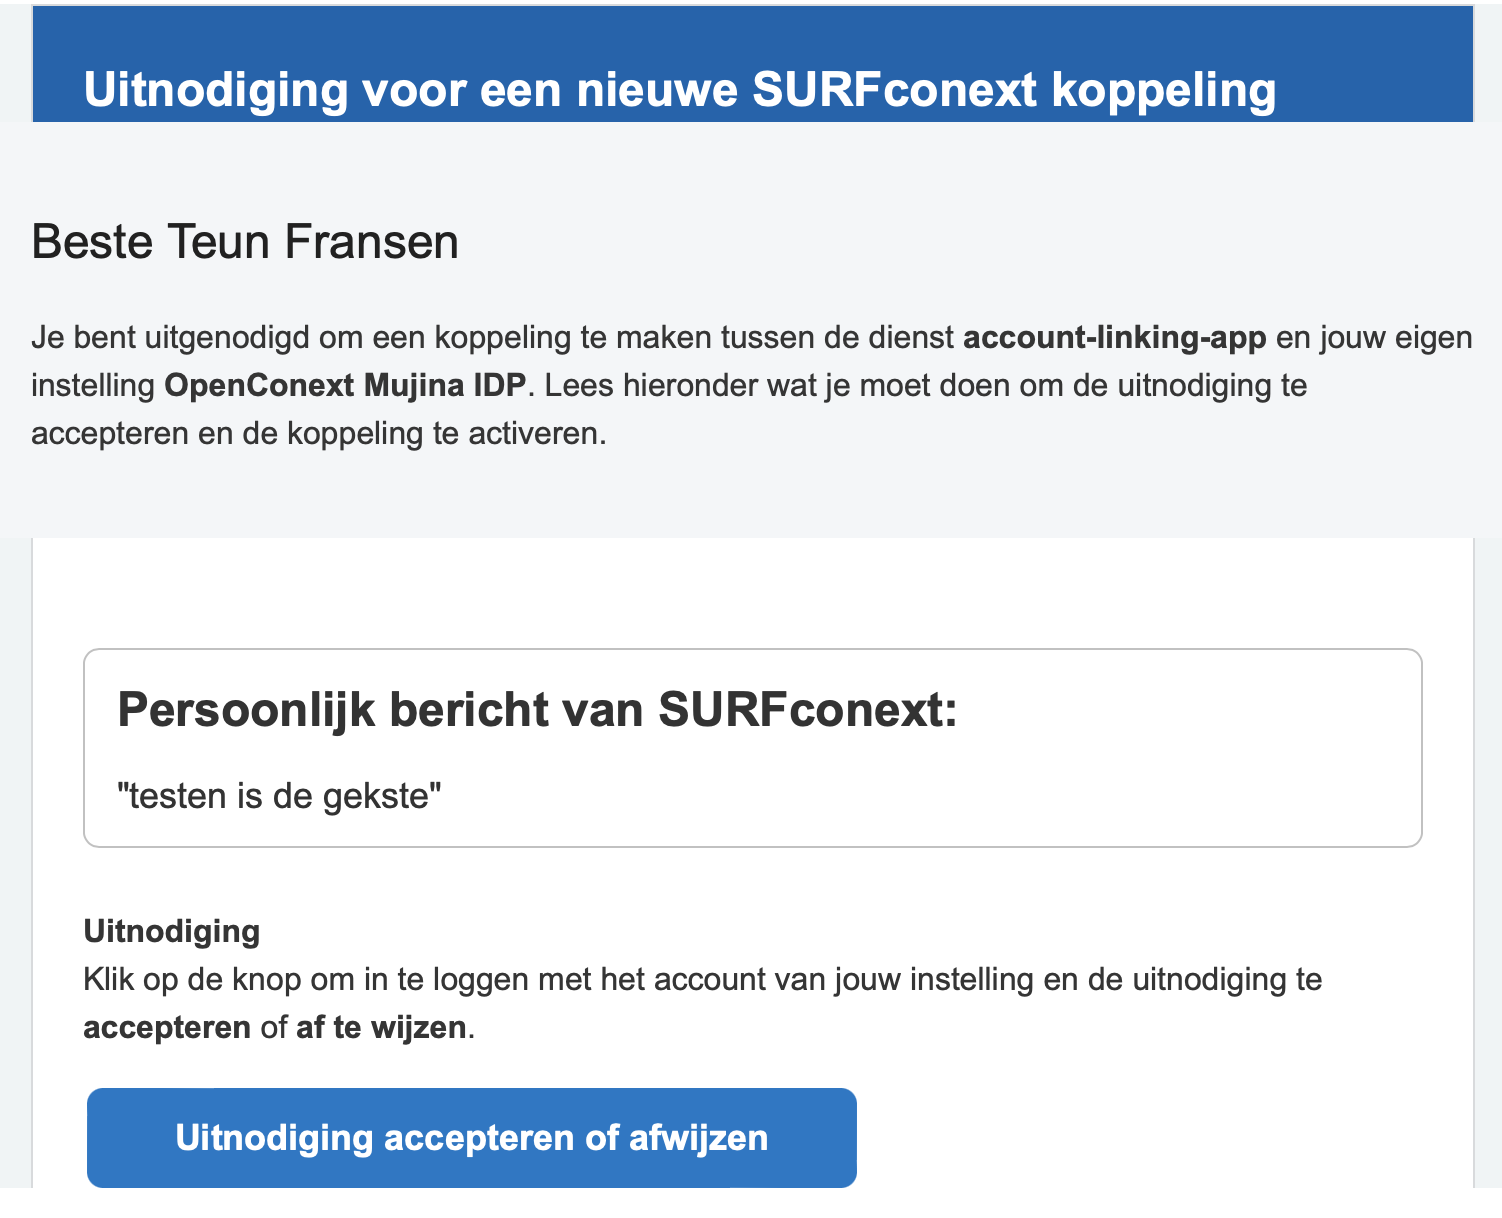Click the word SURFconext in the header

click(894, 89)
